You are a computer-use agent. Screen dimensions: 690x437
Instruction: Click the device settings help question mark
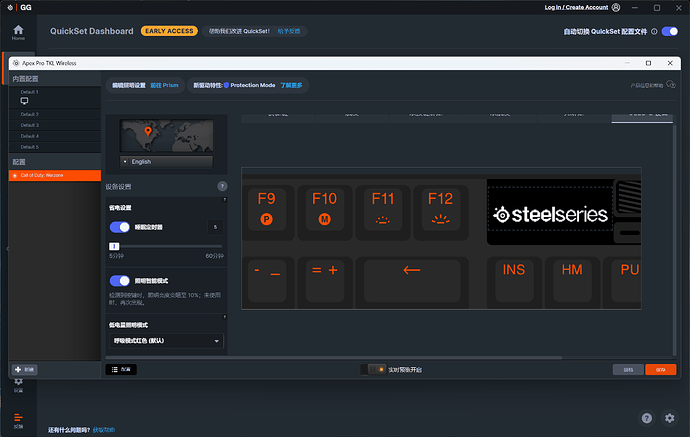pyautogui.click(x=222, y=187)
